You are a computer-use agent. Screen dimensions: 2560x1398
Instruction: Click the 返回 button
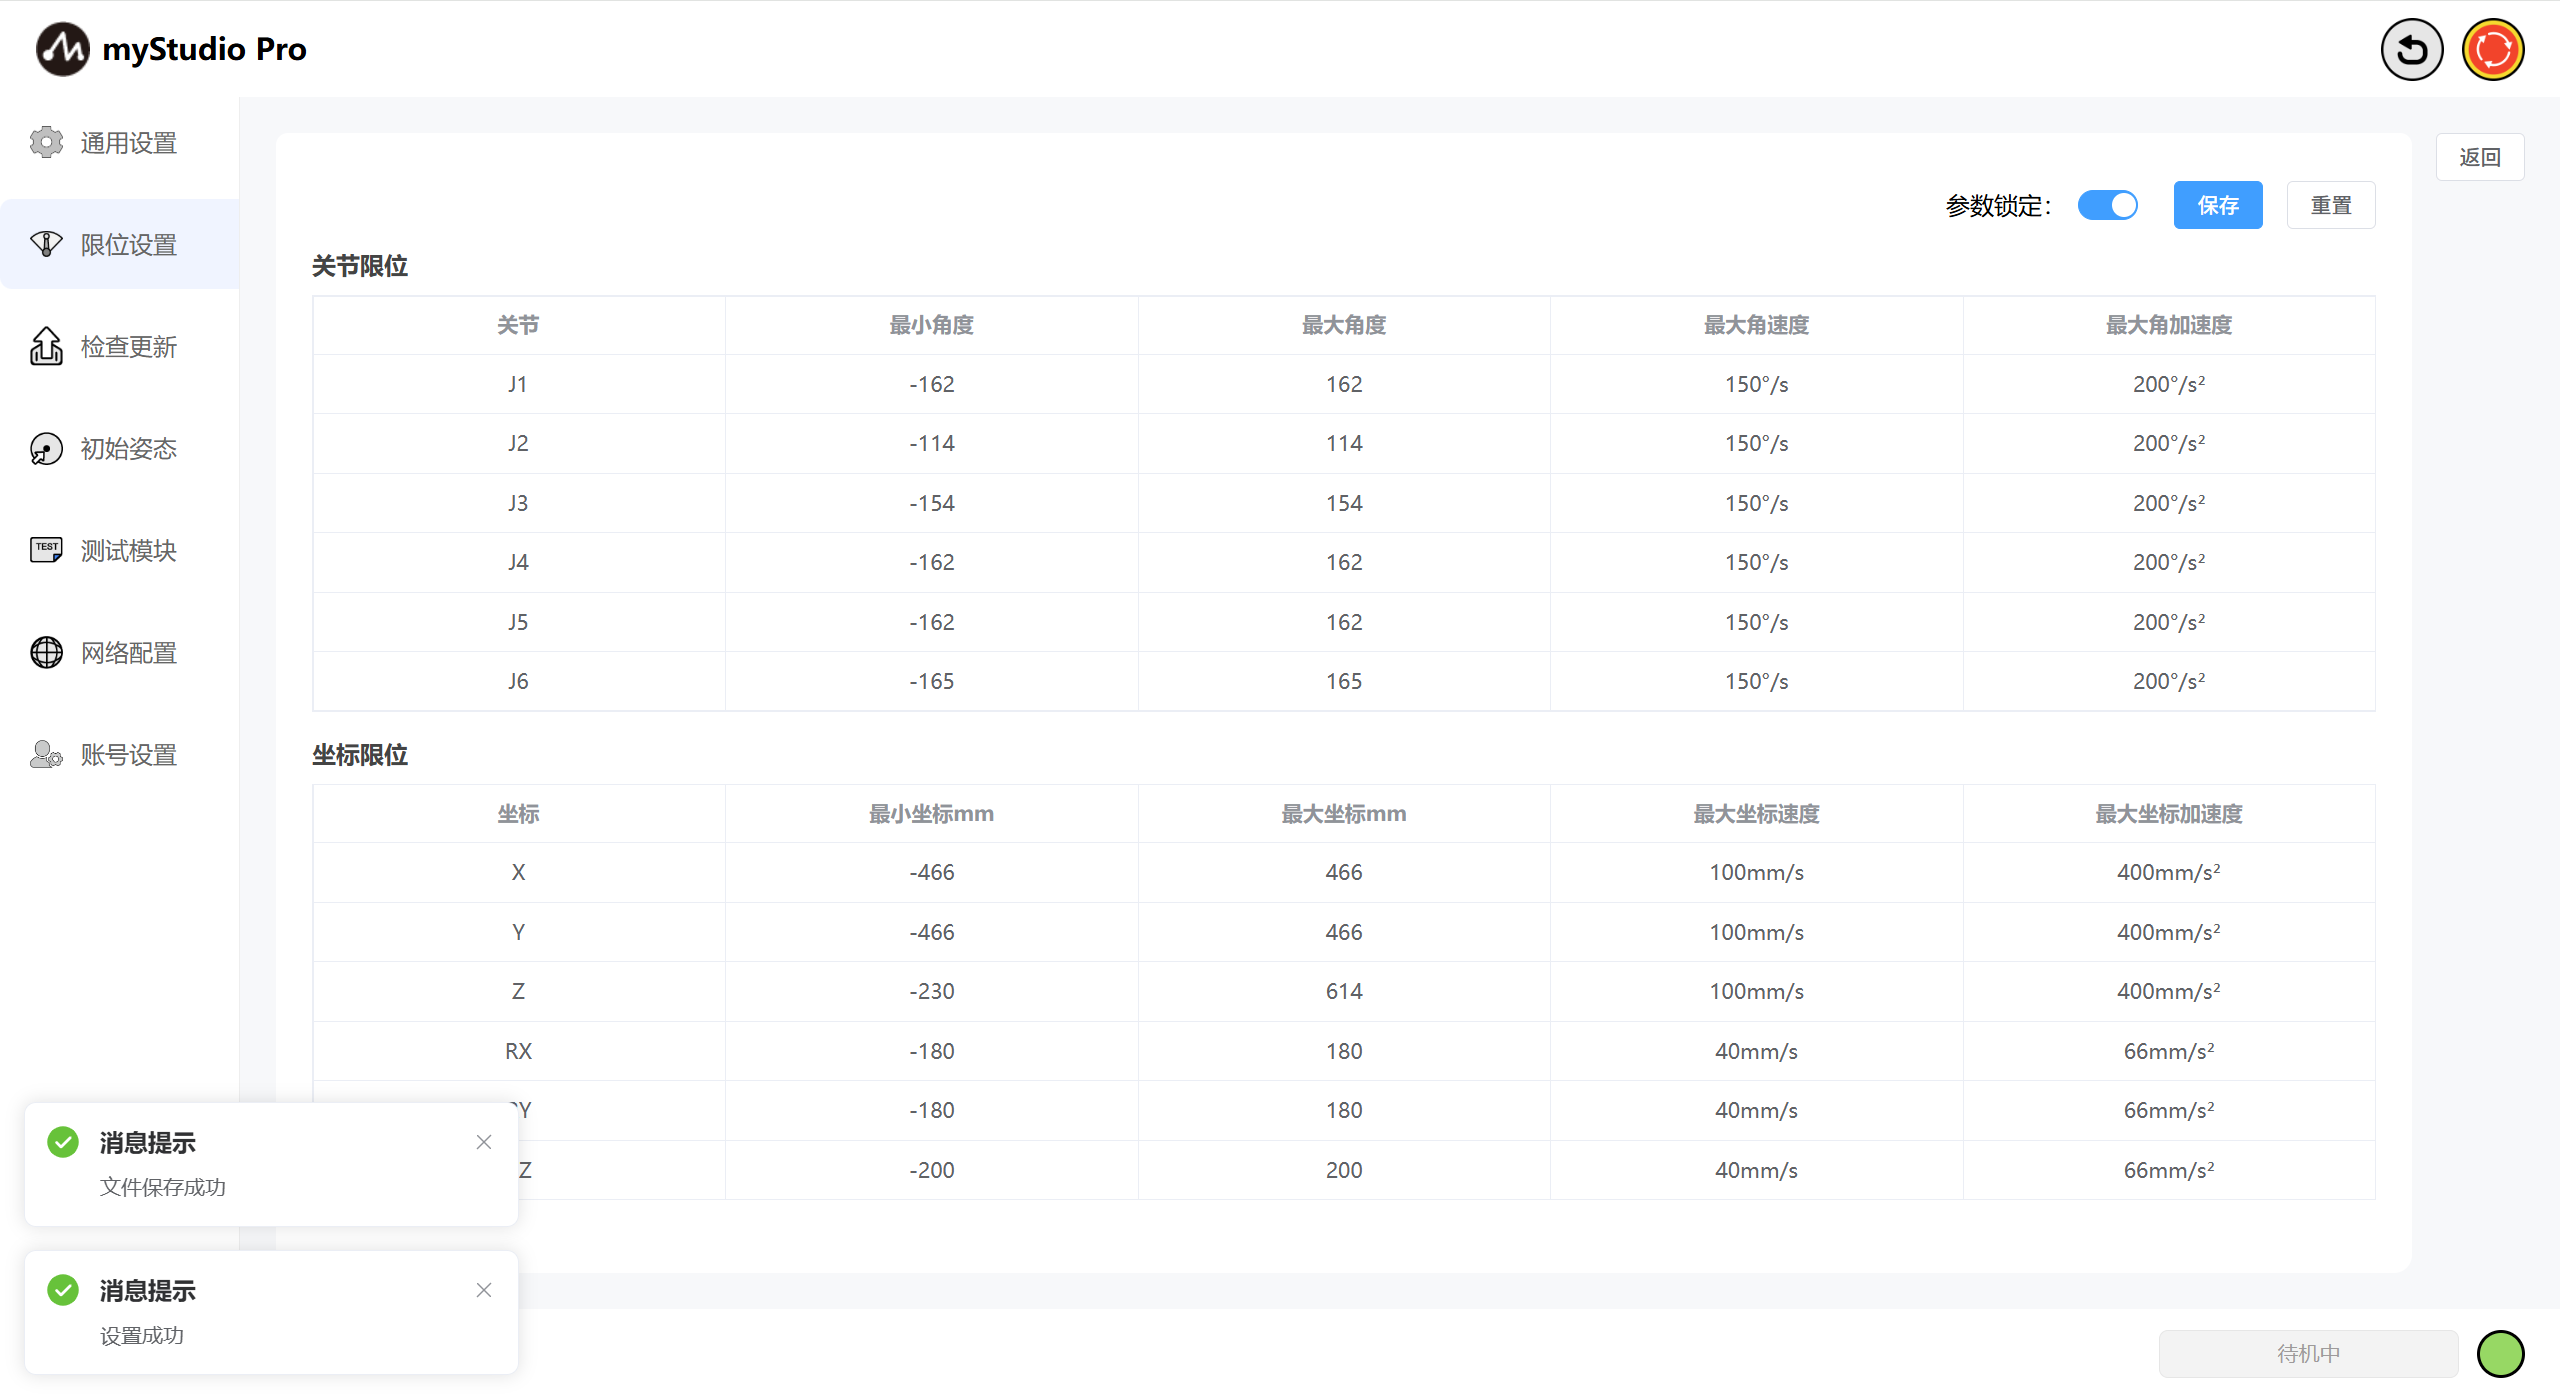[x=2479, y=157]
